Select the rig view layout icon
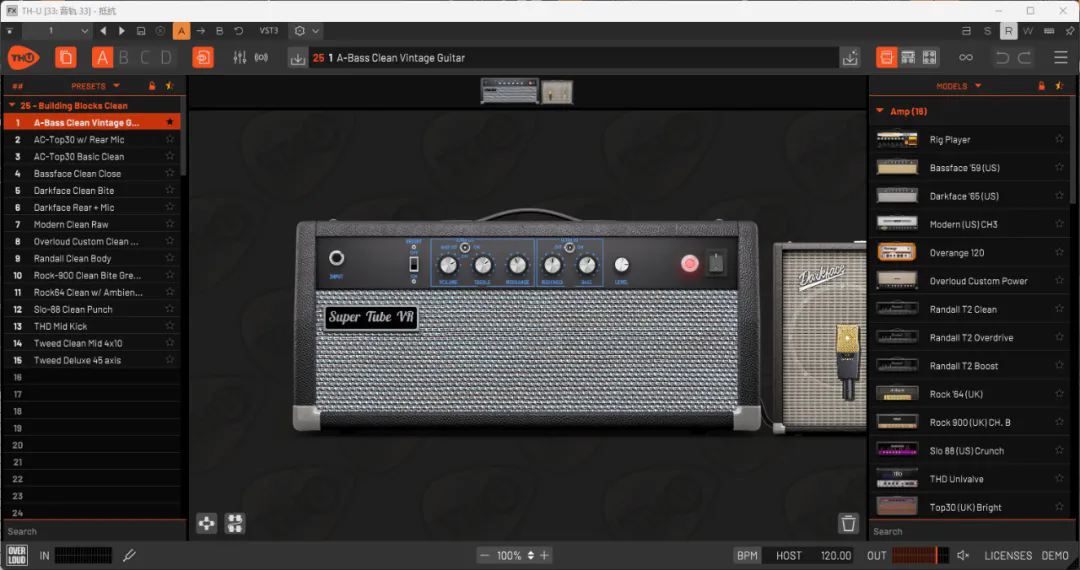The height and width of the screenshot is (570, 1080). pyautogui.click(x=886, y=57)
